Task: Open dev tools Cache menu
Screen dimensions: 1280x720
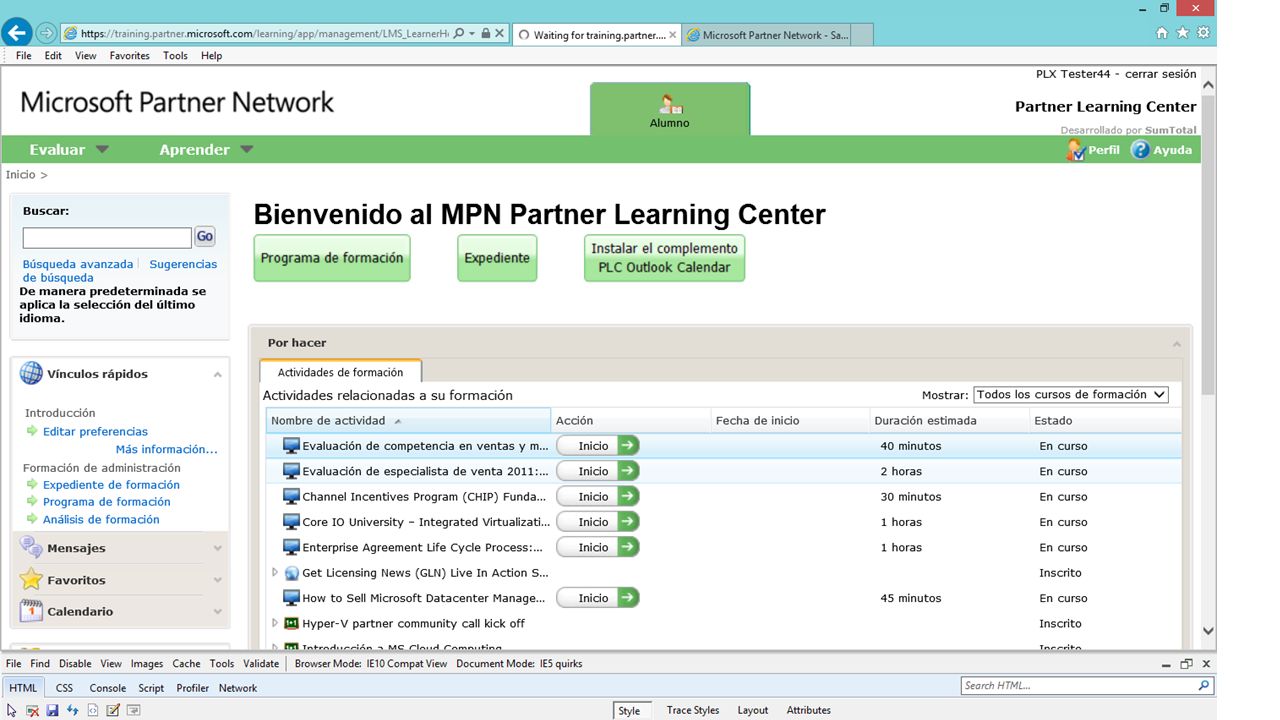Action: coord(186,664)
